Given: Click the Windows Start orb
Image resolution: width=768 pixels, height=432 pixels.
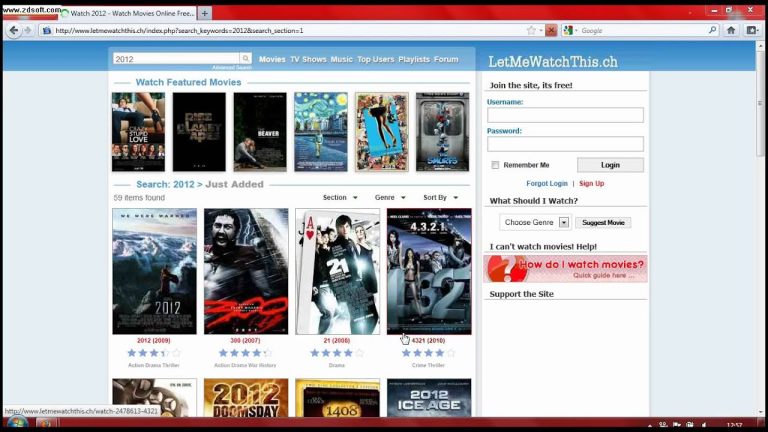Looking at the screenshot, I should click(17, 423).
